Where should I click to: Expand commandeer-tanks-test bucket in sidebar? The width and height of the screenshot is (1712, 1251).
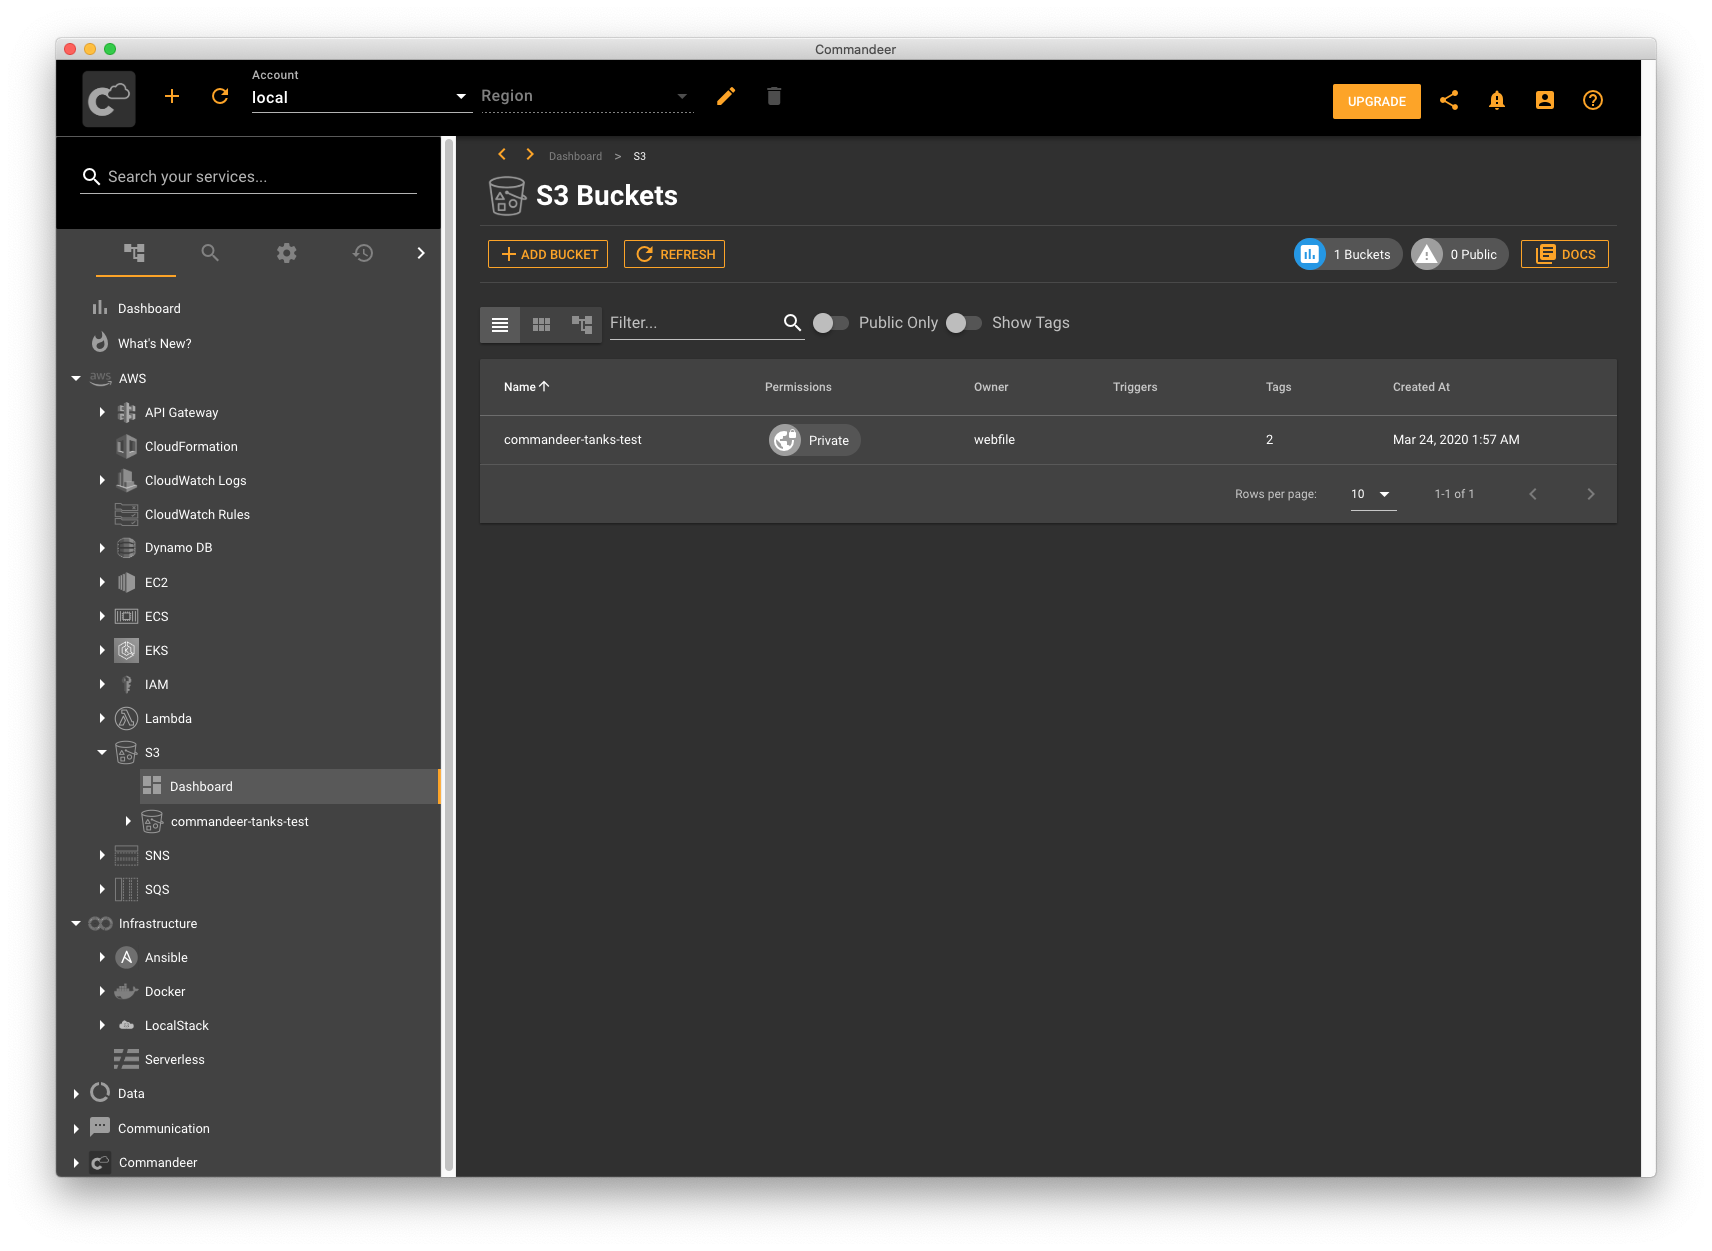[x=128, y=821]
